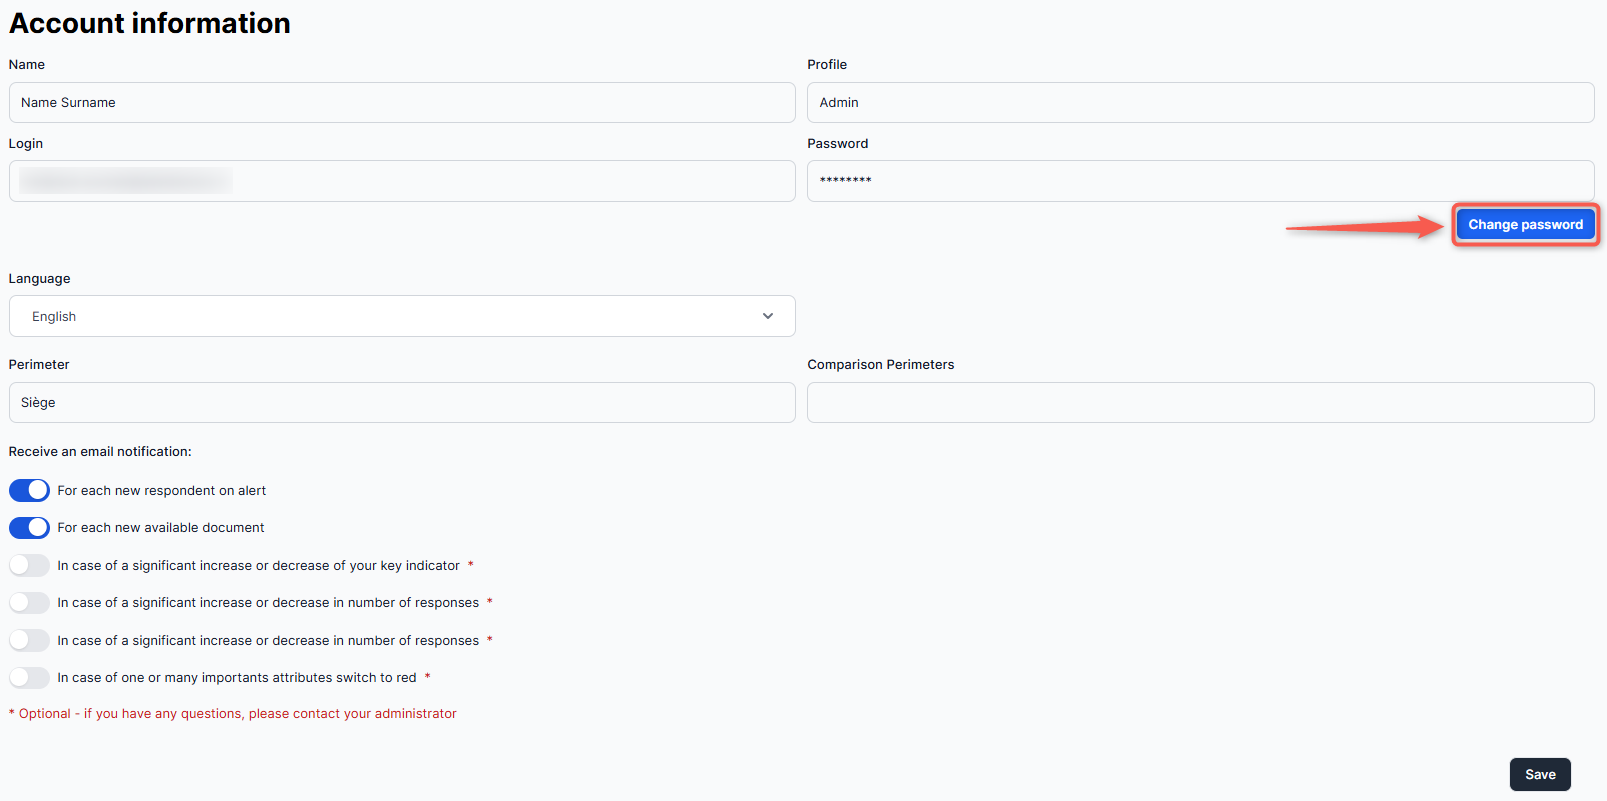Click into the masked Password field
Screen dimensions: 1607x801
tap(1200, 181)
